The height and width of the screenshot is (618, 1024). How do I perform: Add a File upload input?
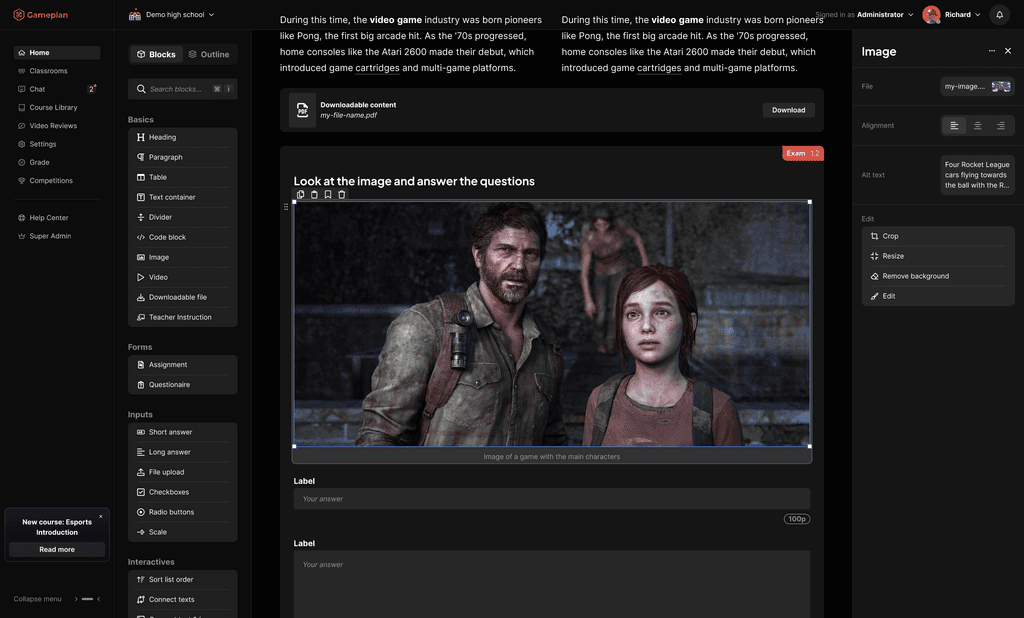(183, 472)
